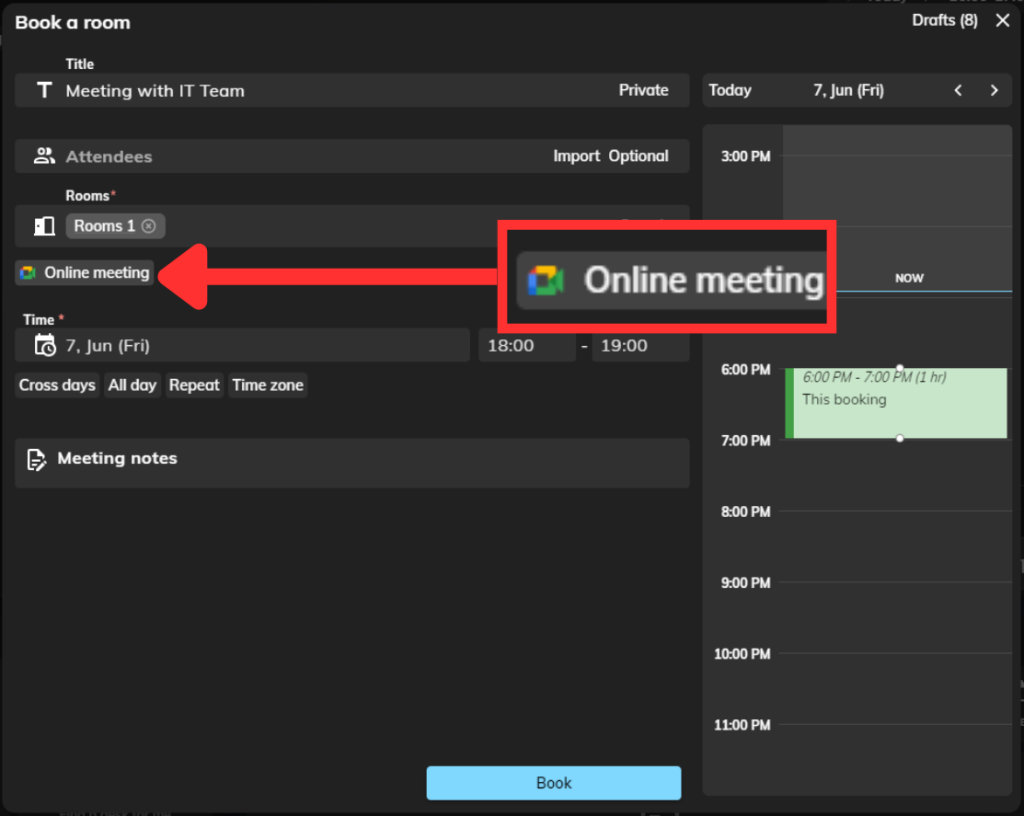
Task: Click the Google Meet icon beside Online meeting
Action: tap(28, 273)
